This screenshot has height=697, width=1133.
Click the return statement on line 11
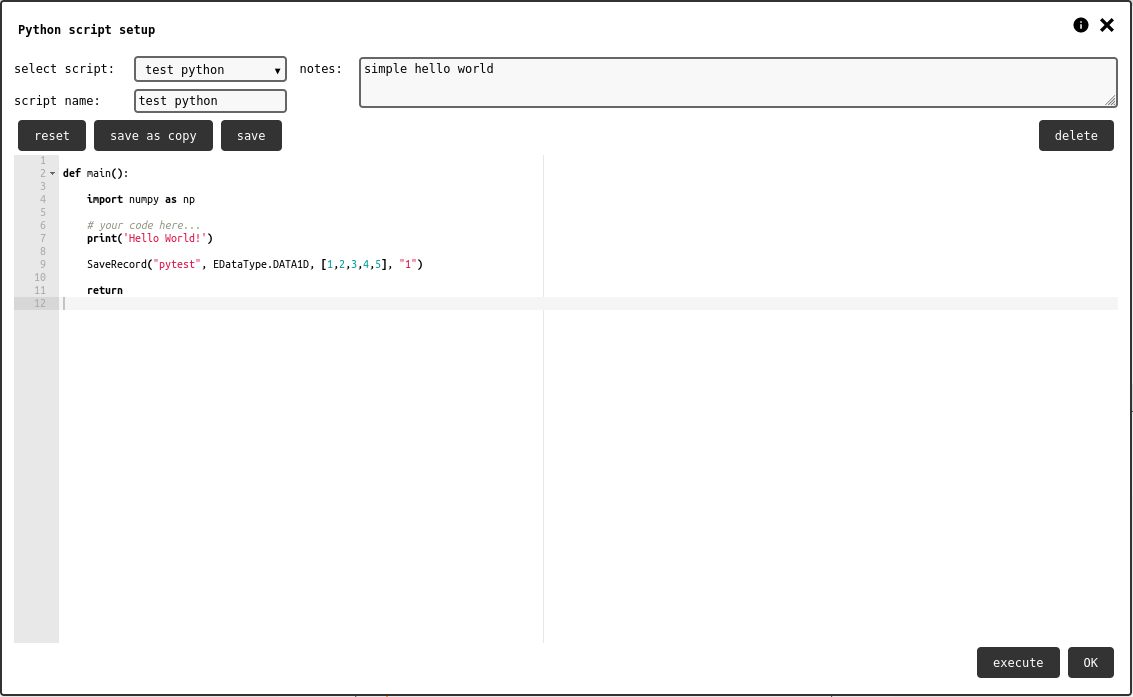click(105, 291)
